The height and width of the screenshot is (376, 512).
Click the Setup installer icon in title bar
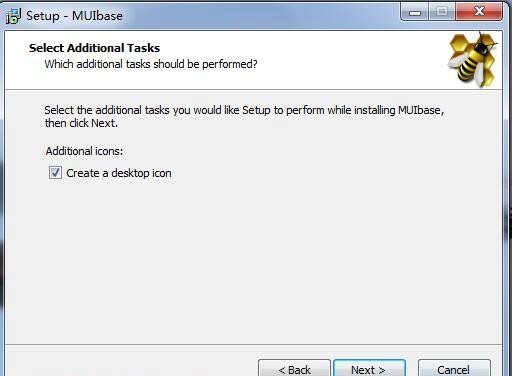tap(13, 16)
